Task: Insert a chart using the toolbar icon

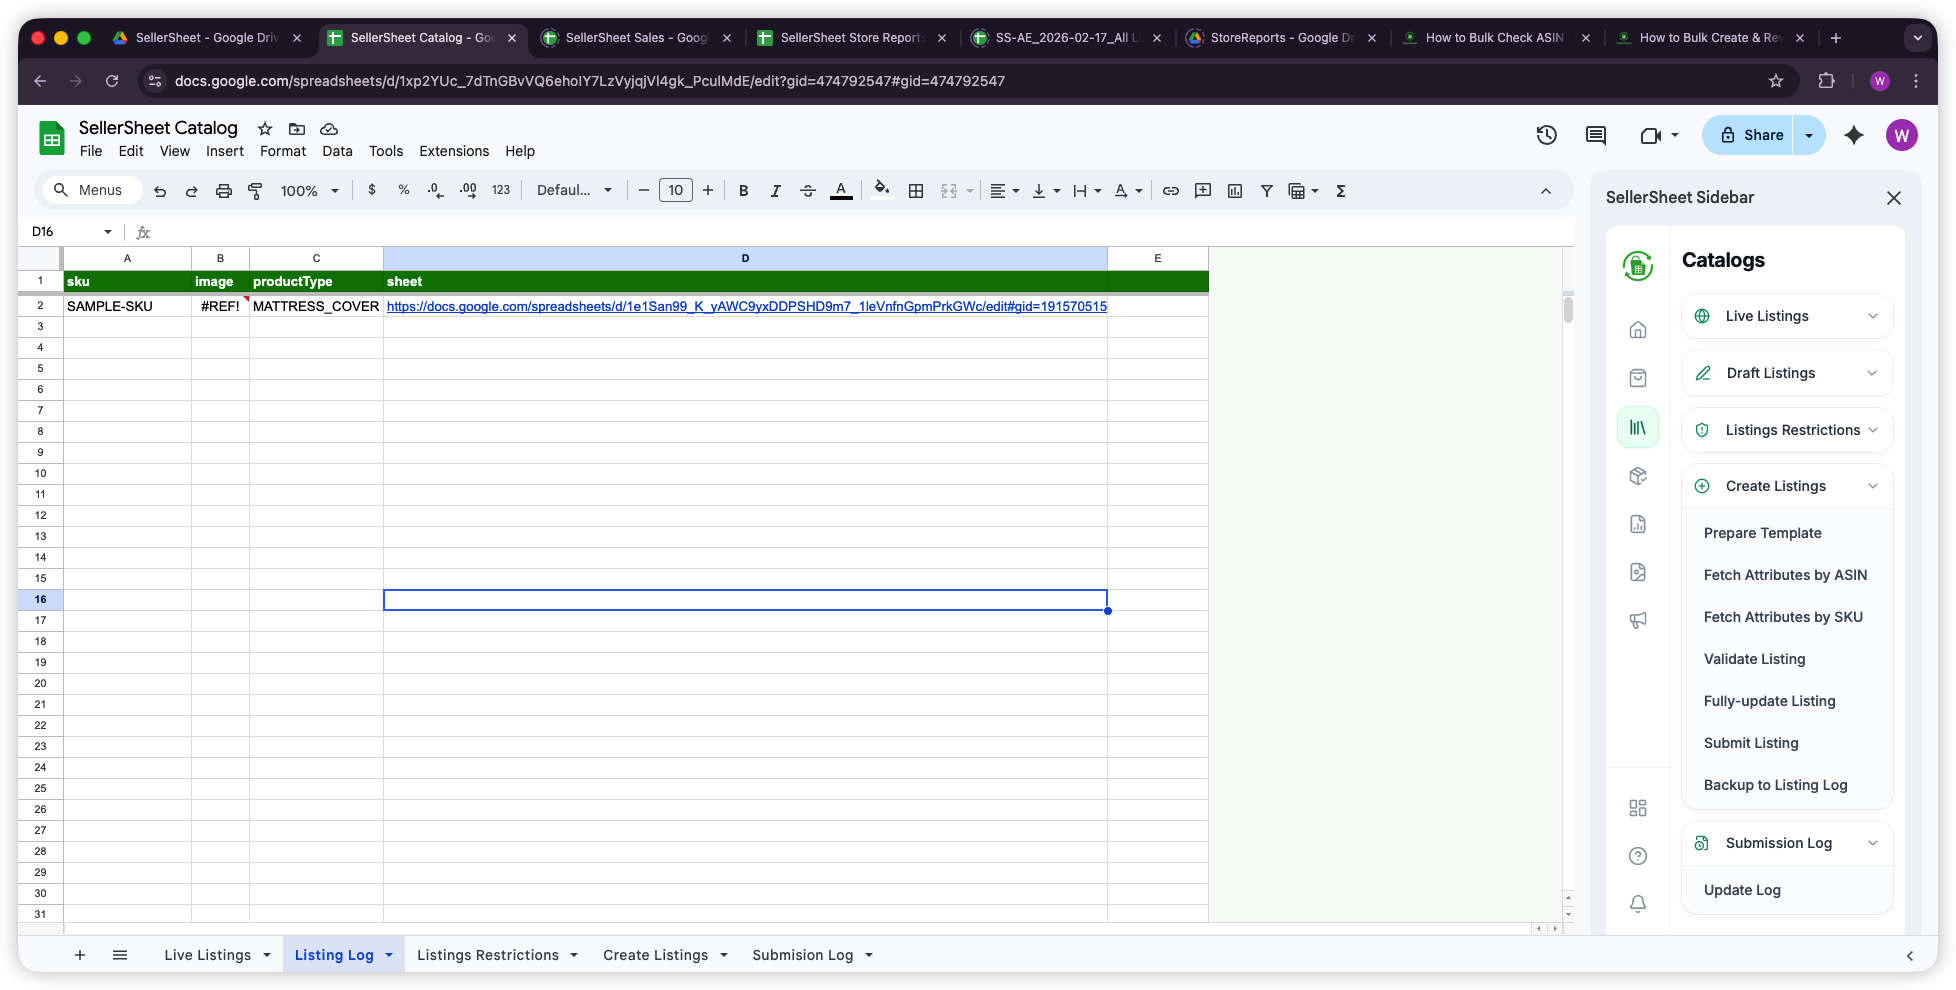Action: click(x=1235, y=190)
